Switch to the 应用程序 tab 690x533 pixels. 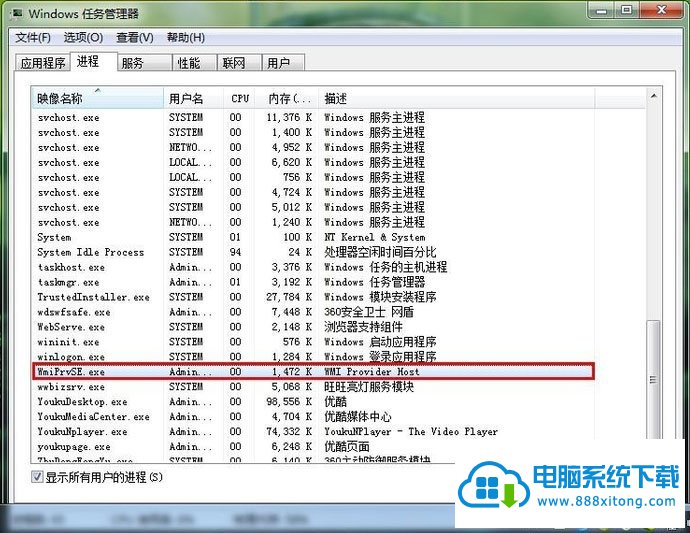43,63
